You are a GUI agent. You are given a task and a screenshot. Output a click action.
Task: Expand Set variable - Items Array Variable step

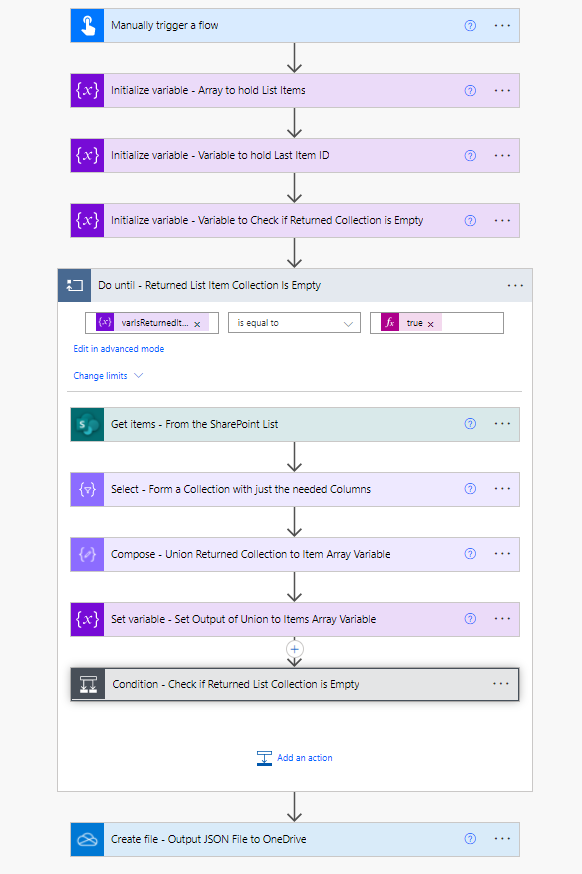[x=295, y=619]
